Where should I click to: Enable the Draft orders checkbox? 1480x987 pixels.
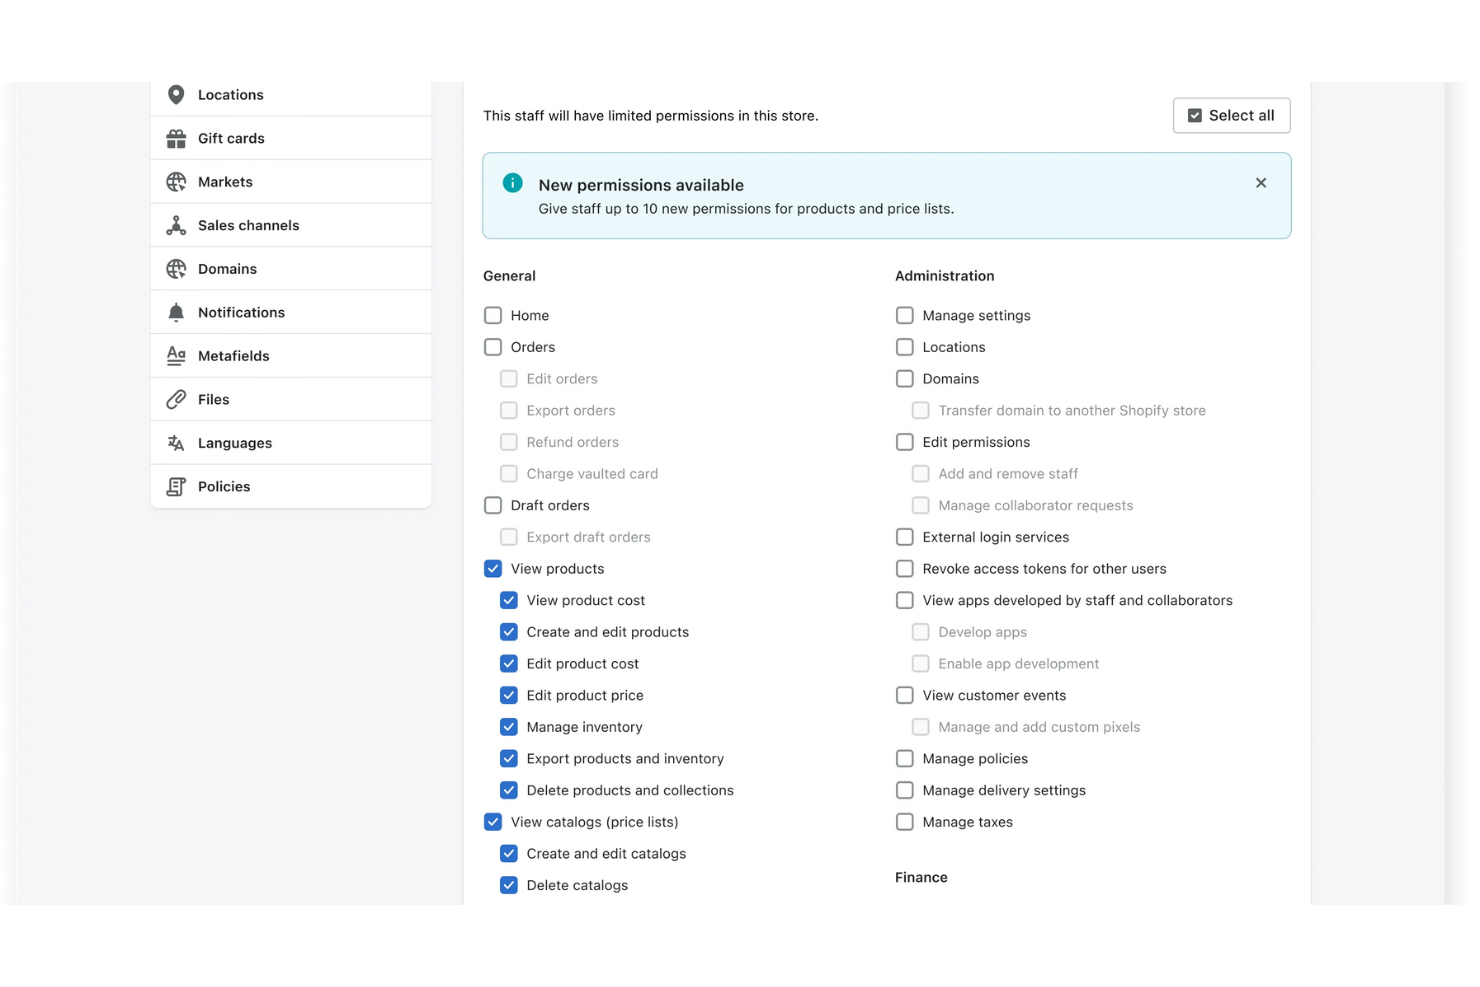click(x=493, y=506)
